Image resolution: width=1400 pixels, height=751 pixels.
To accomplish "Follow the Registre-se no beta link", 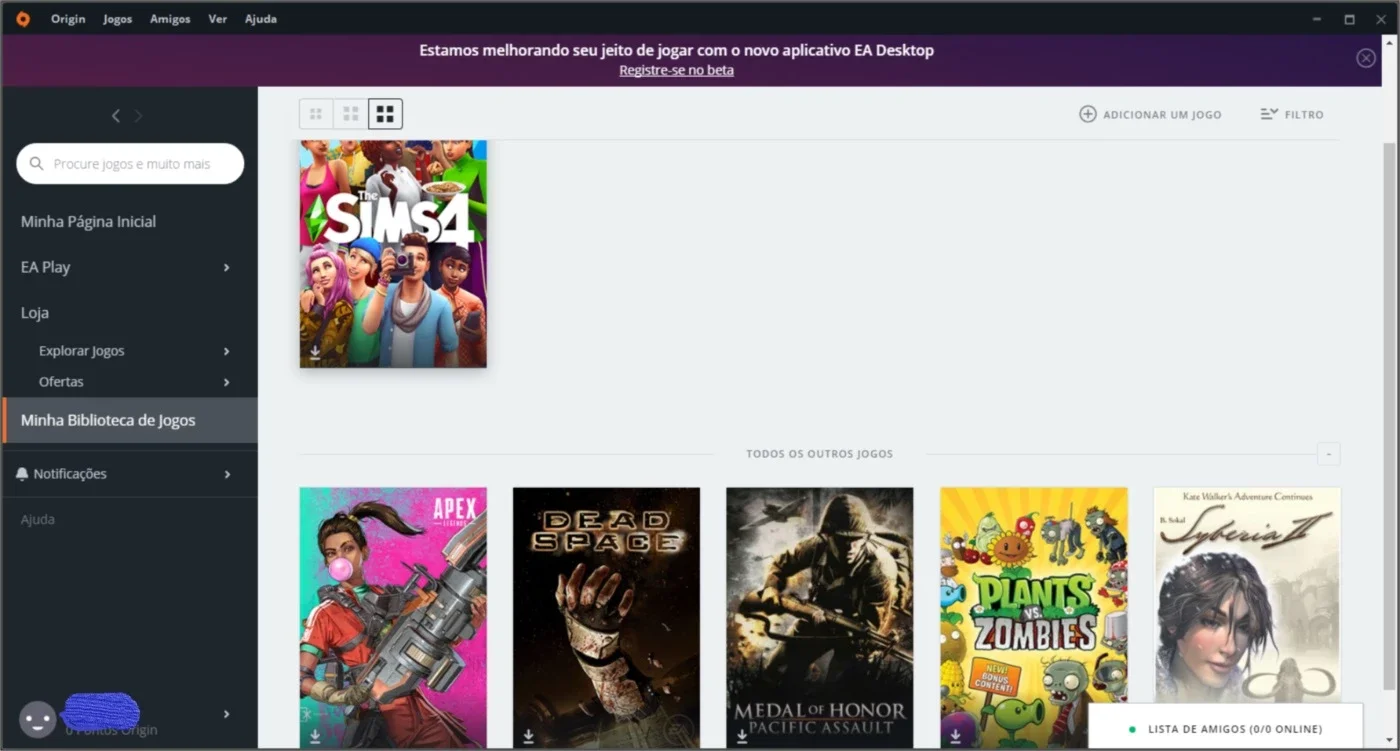I will tap(676, 70).
